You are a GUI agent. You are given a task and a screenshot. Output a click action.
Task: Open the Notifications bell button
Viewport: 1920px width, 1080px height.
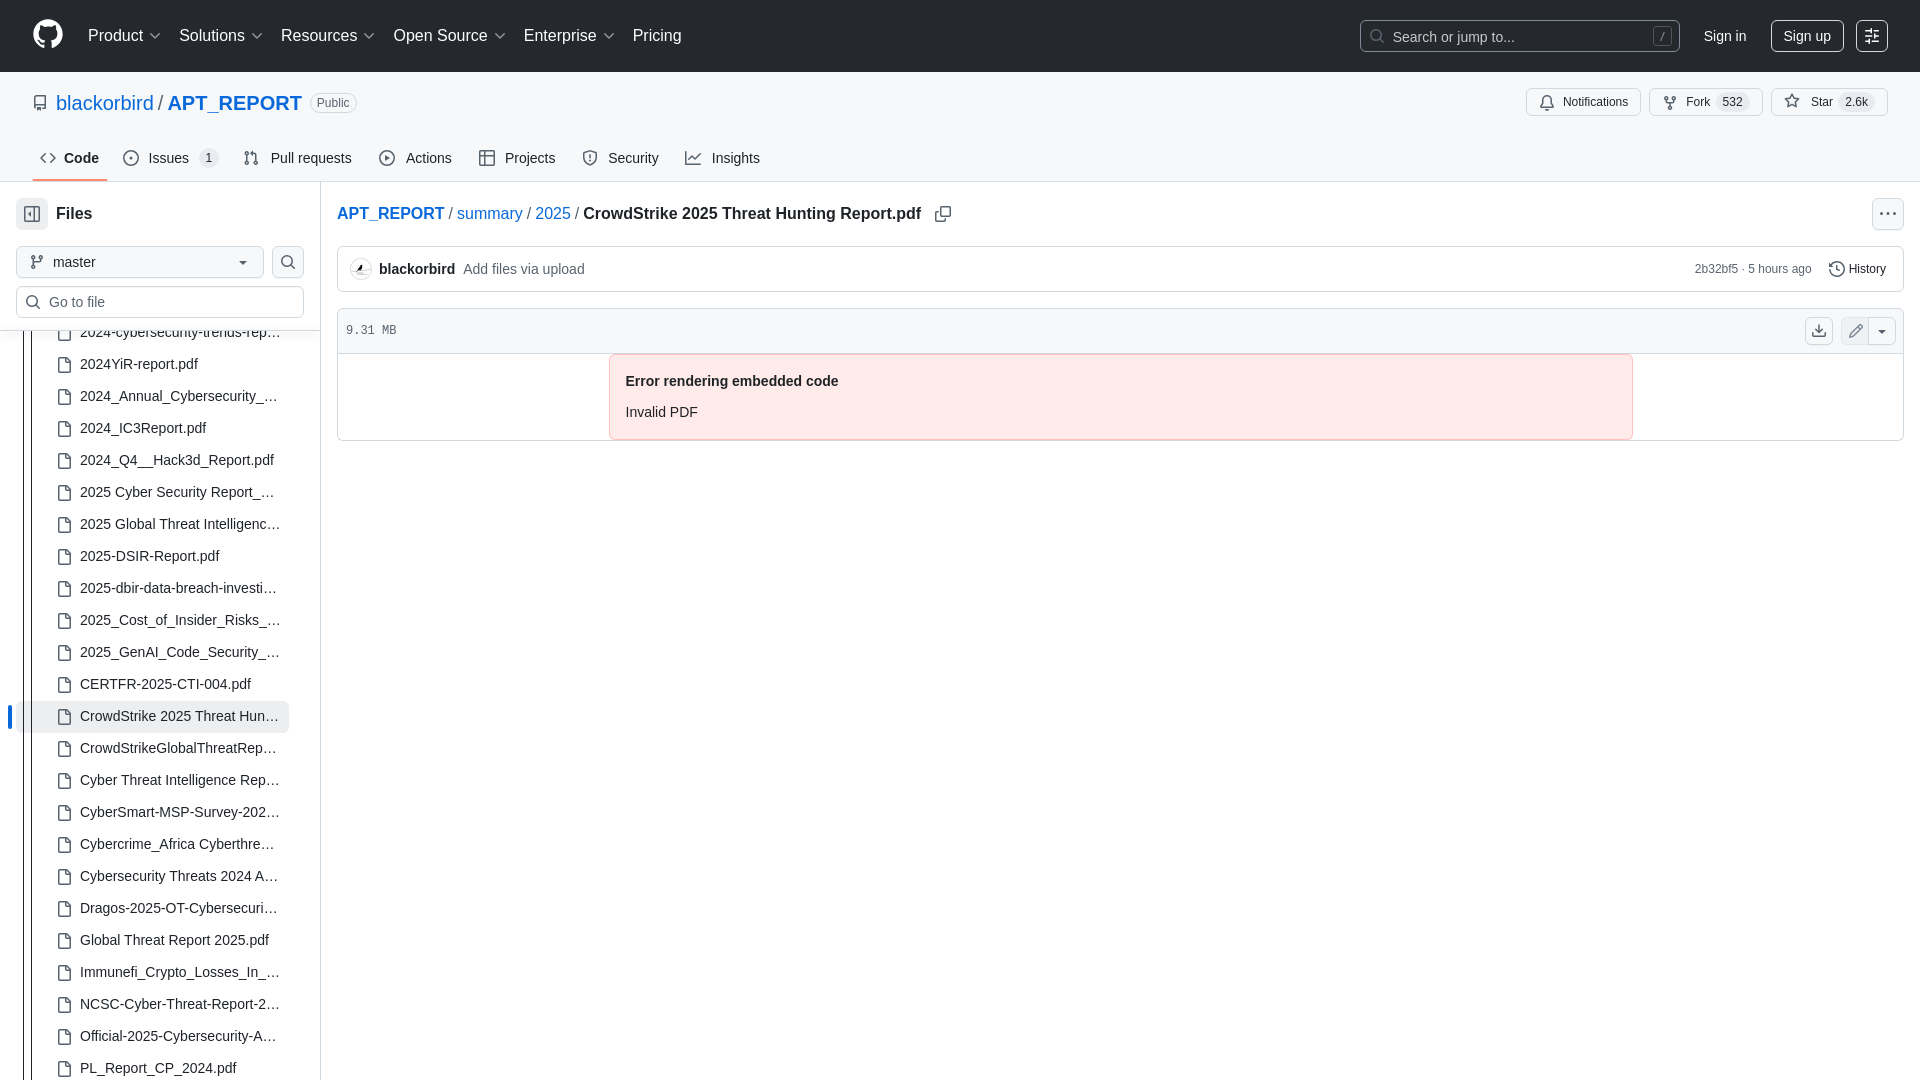(1583, 102)
